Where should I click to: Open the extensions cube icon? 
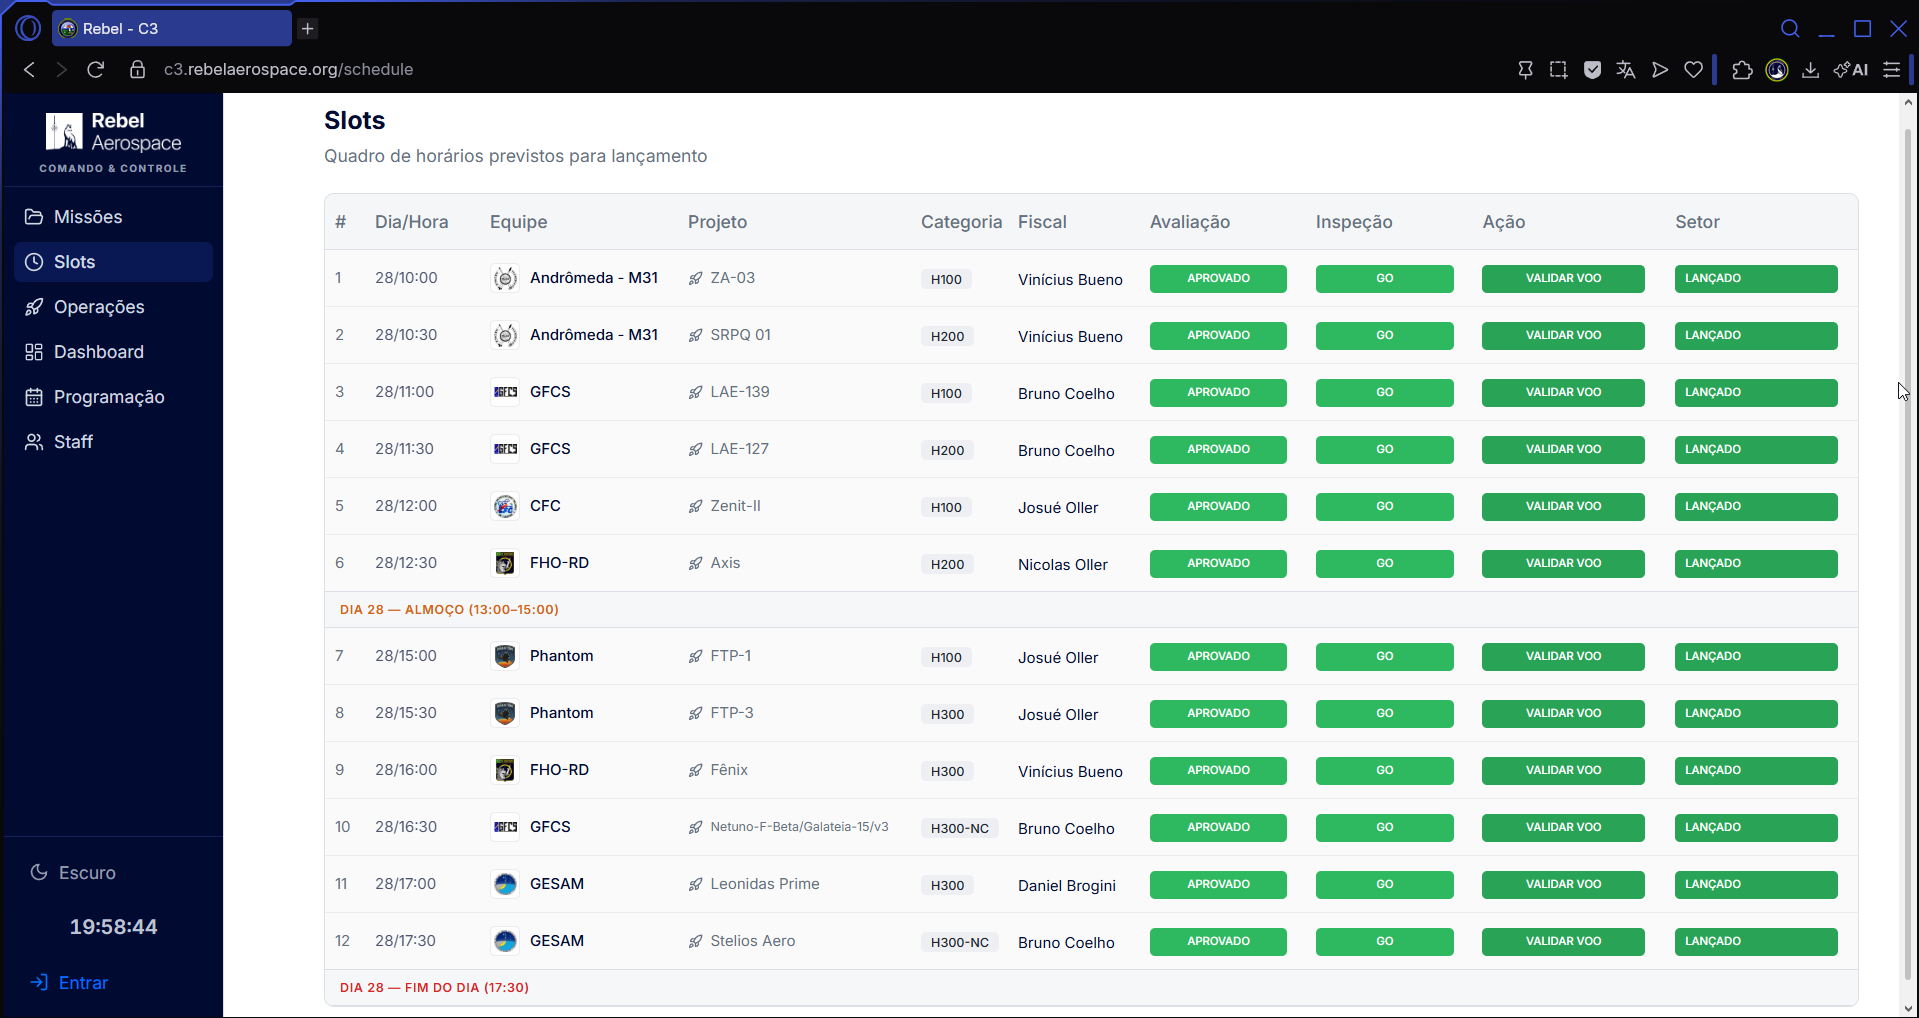click(x=1742, y=69)
